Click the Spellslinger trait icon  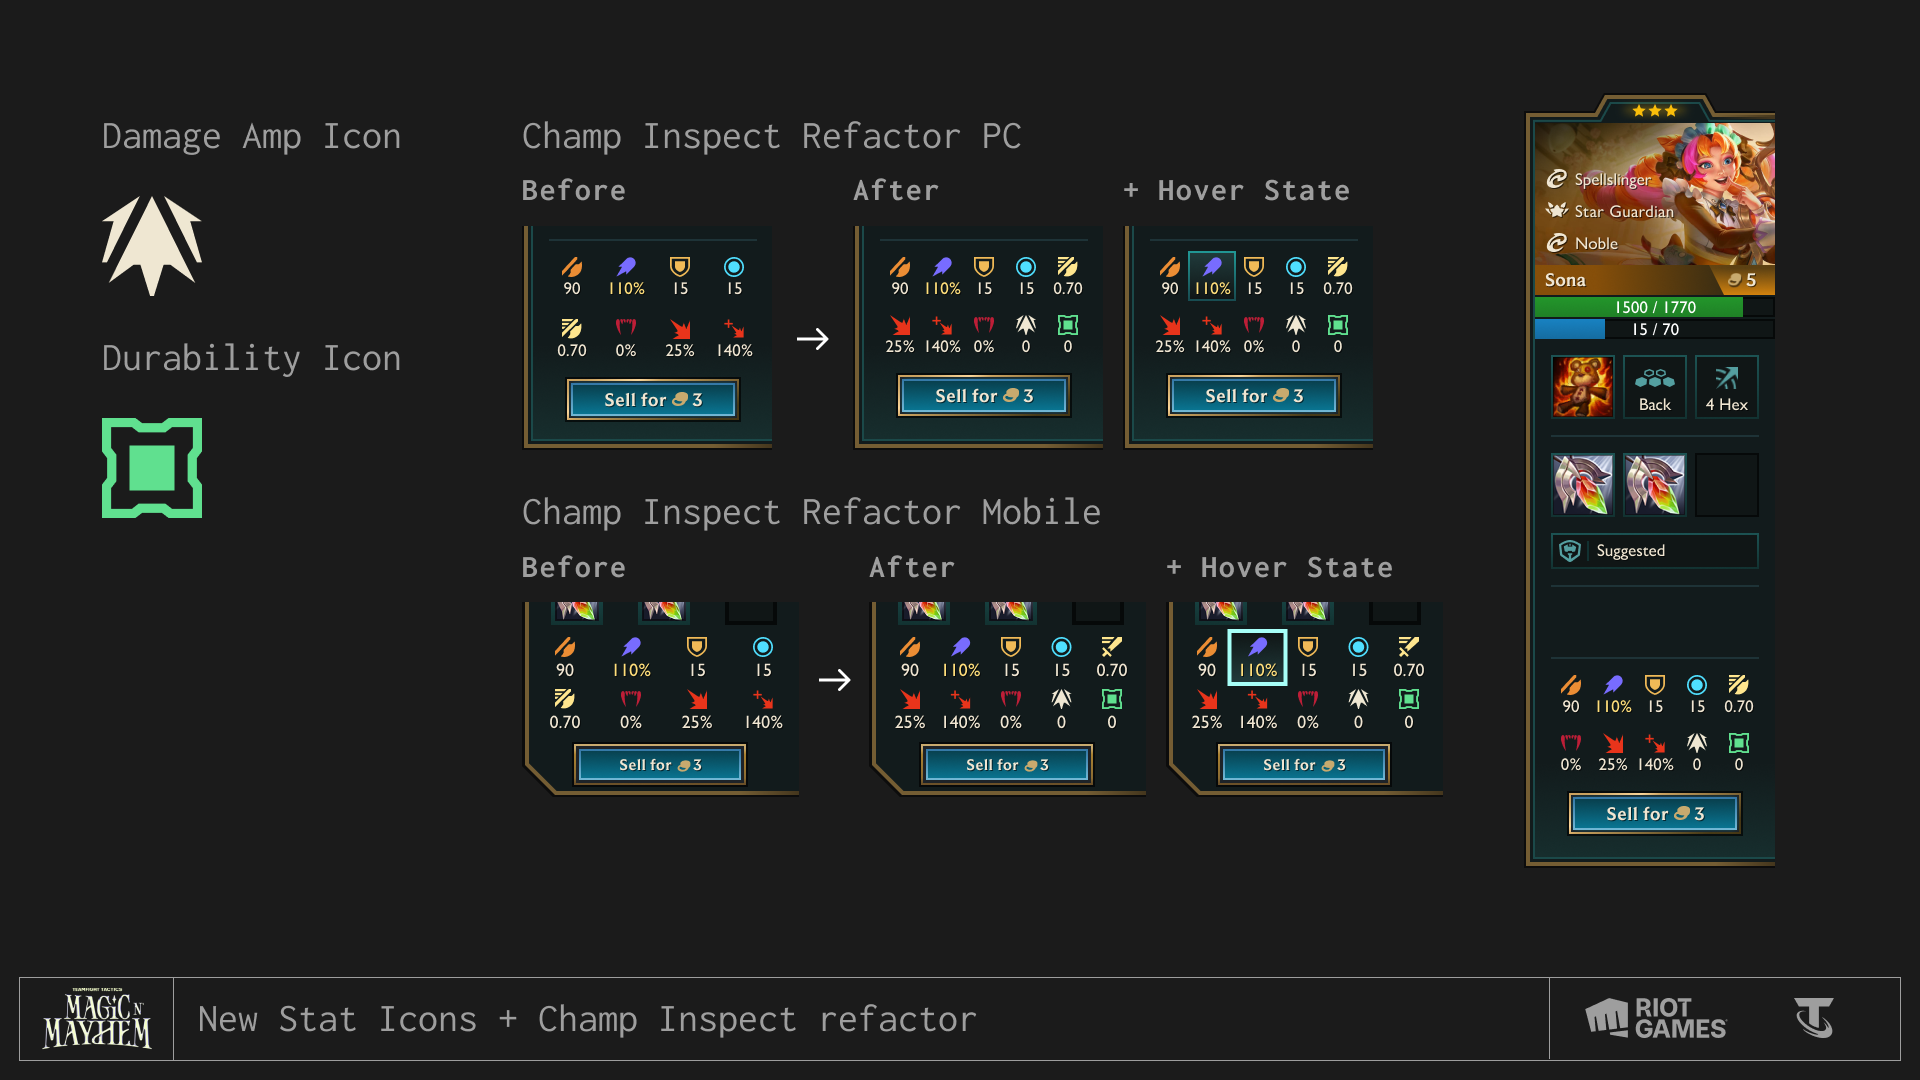(1557, 179)
